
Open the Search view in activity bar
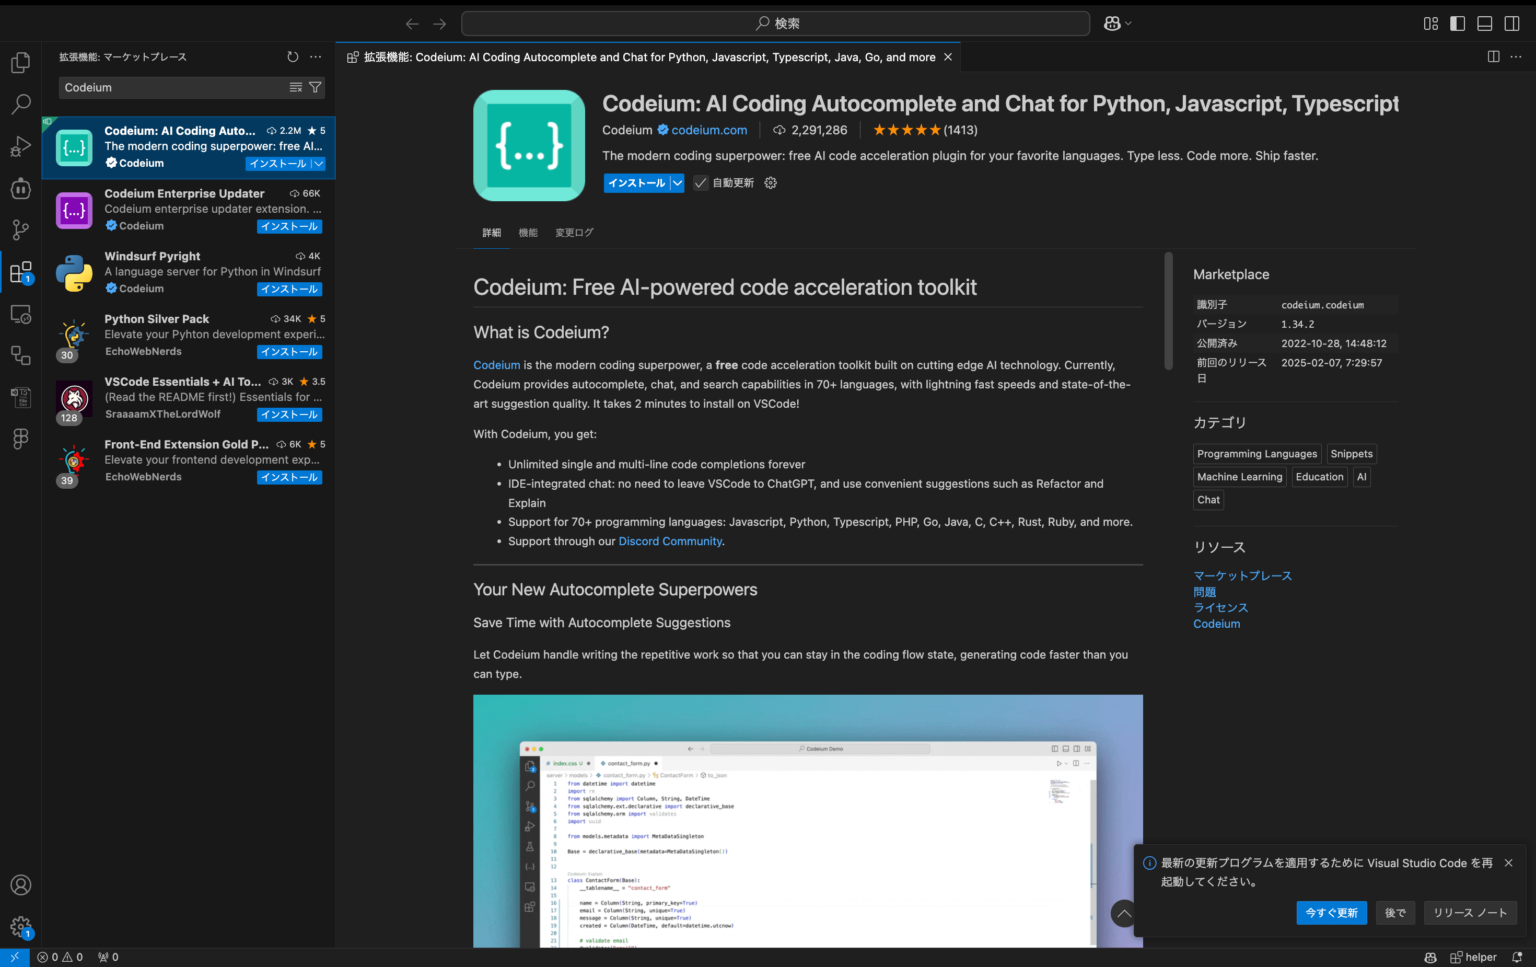20,104
